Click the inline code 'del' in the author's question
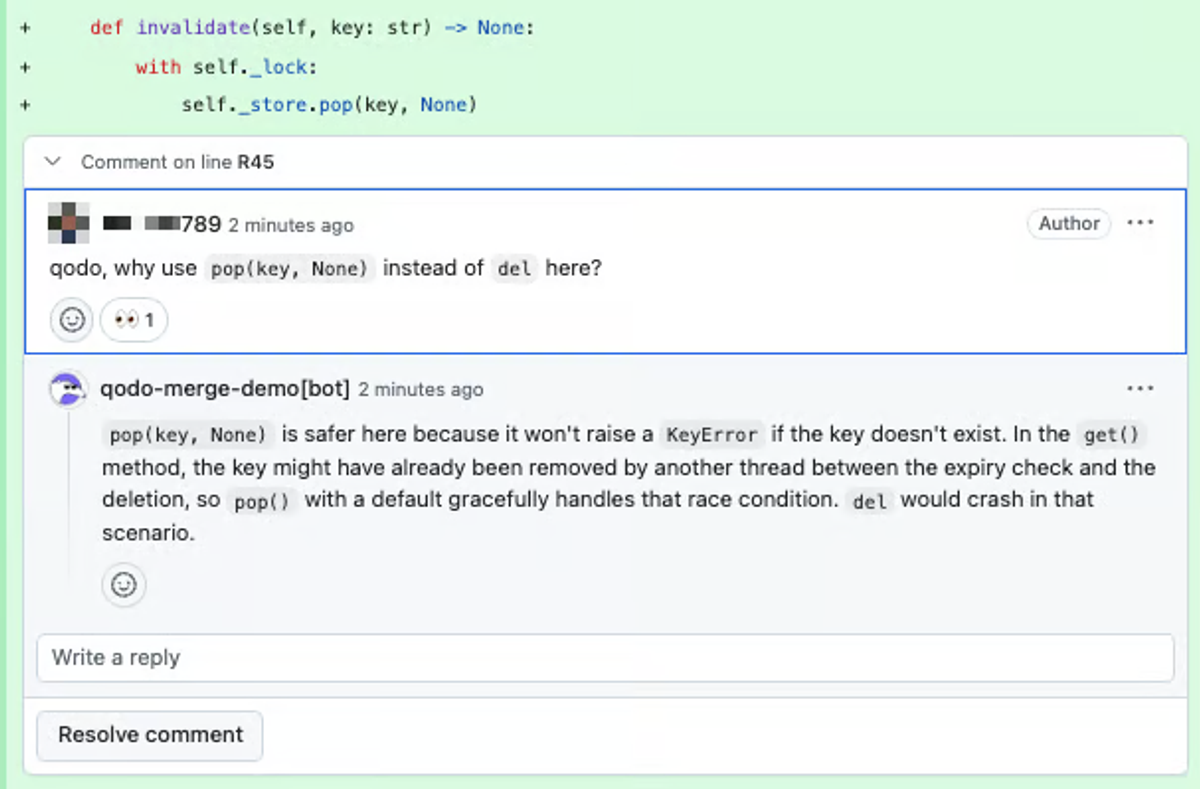This screenshot has height=789, width=1200. 514,269
